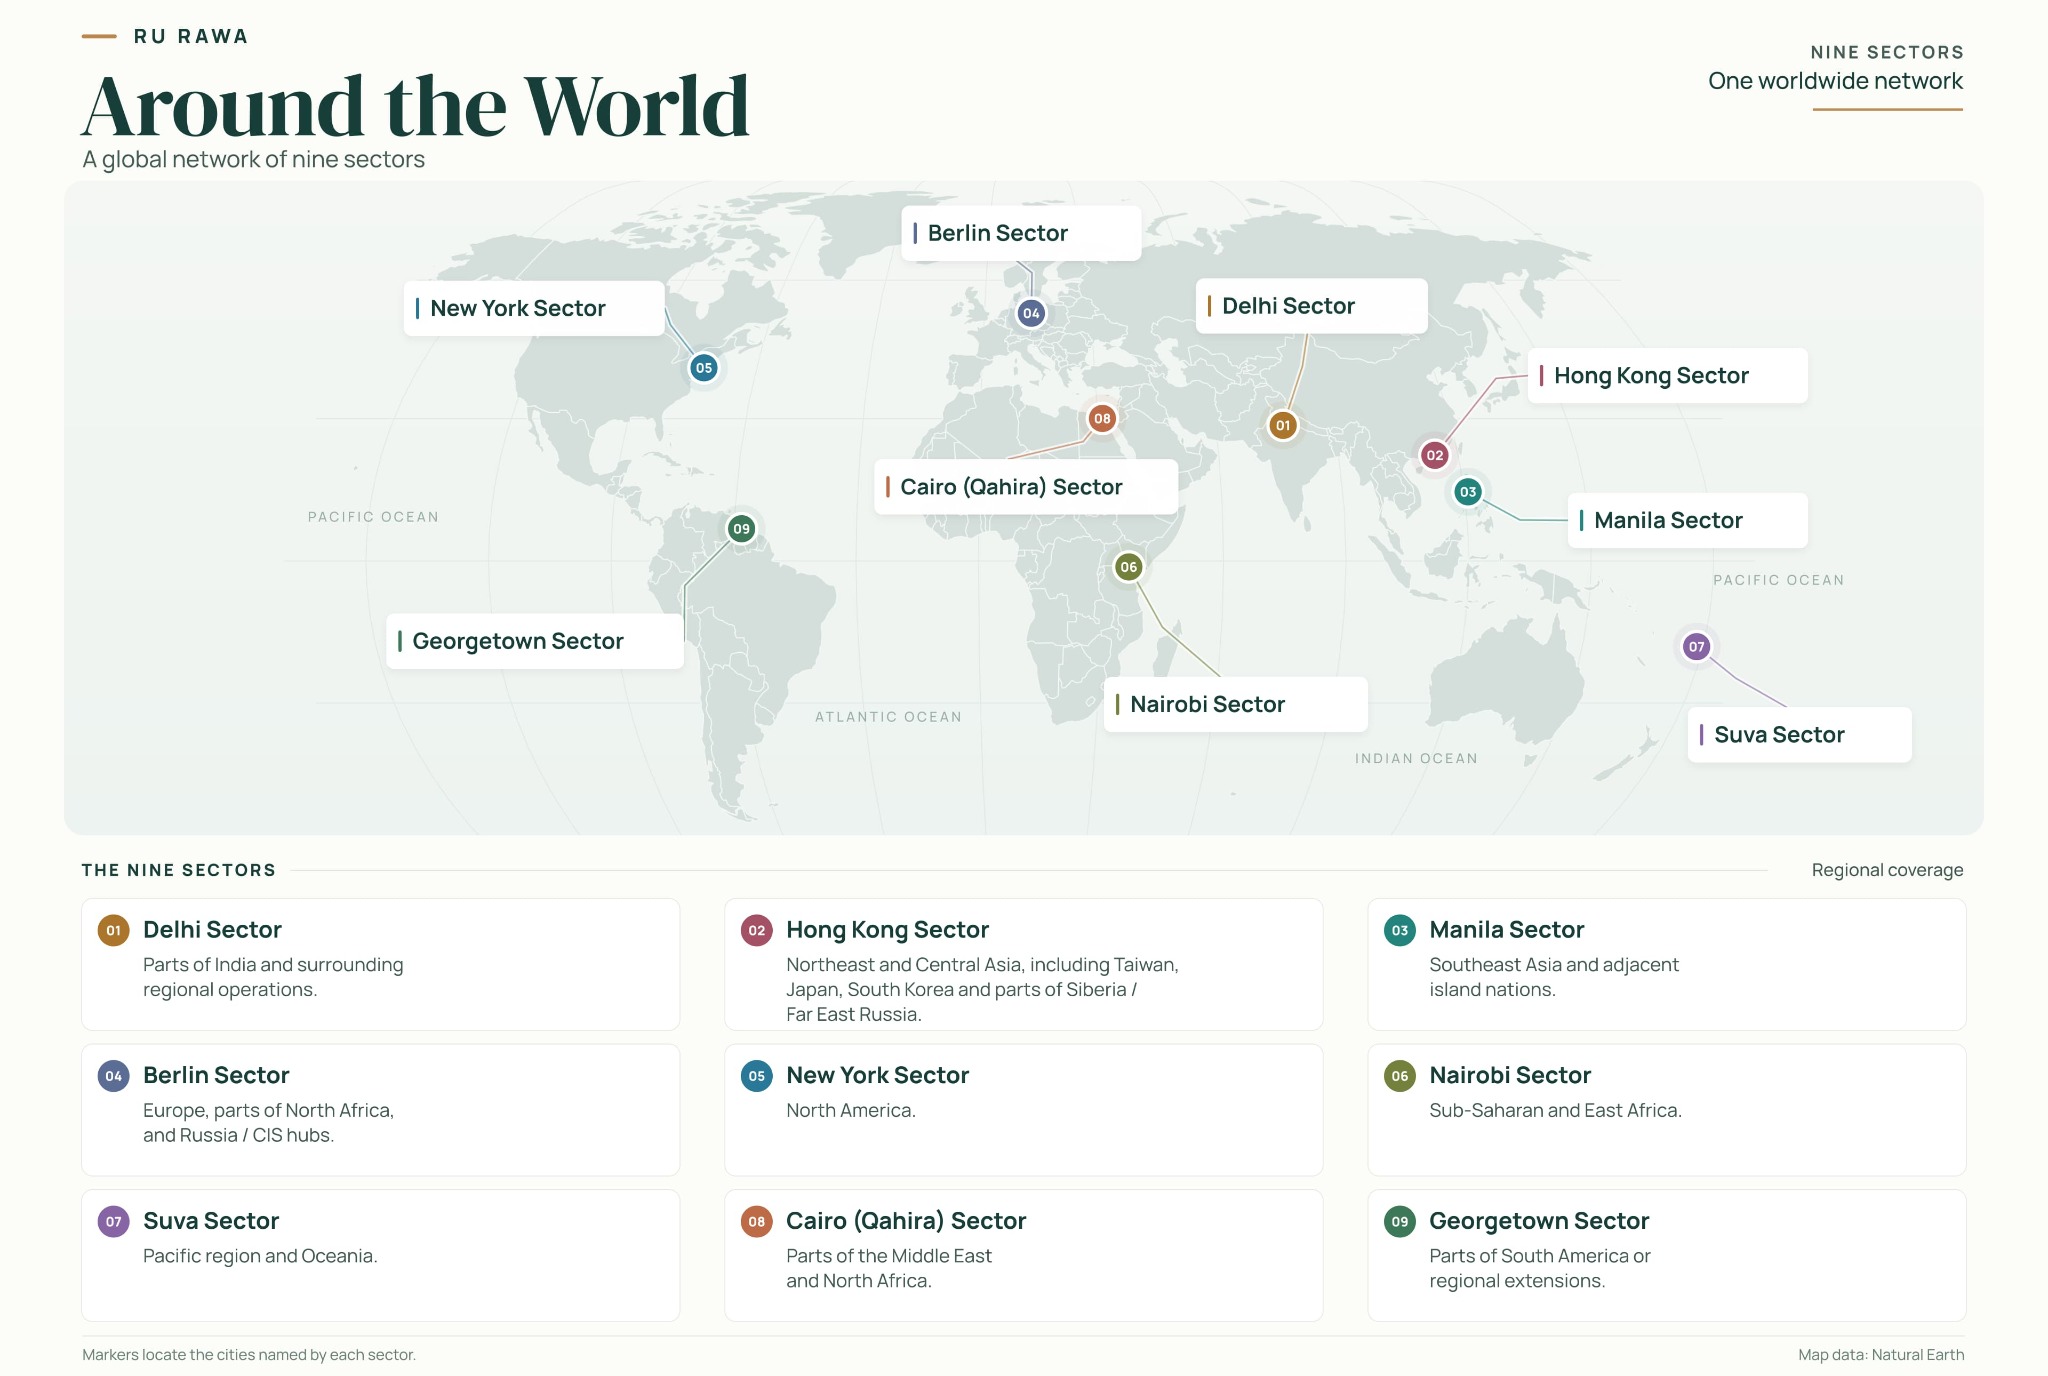Click the Hong Kong Sector map label

pyautogui.click(x=1667, y=376)
